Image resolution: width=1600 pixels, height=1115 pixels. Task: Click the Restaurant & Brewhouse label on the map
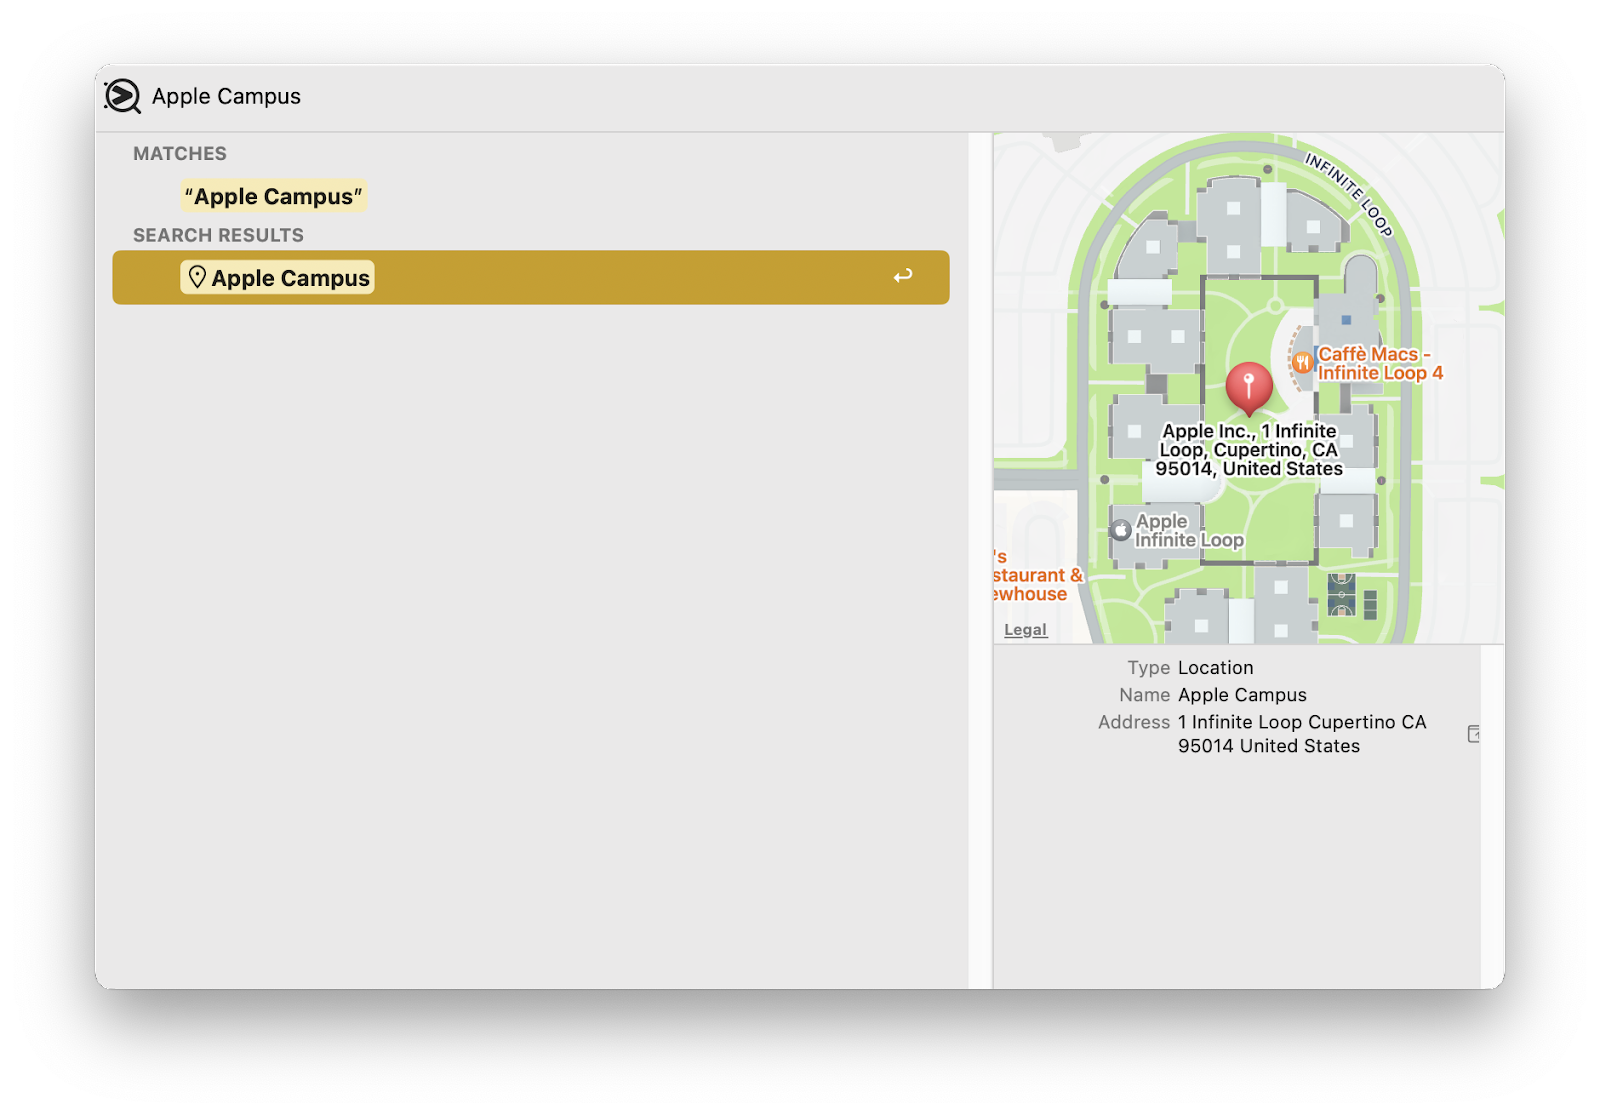(1032, 583)
